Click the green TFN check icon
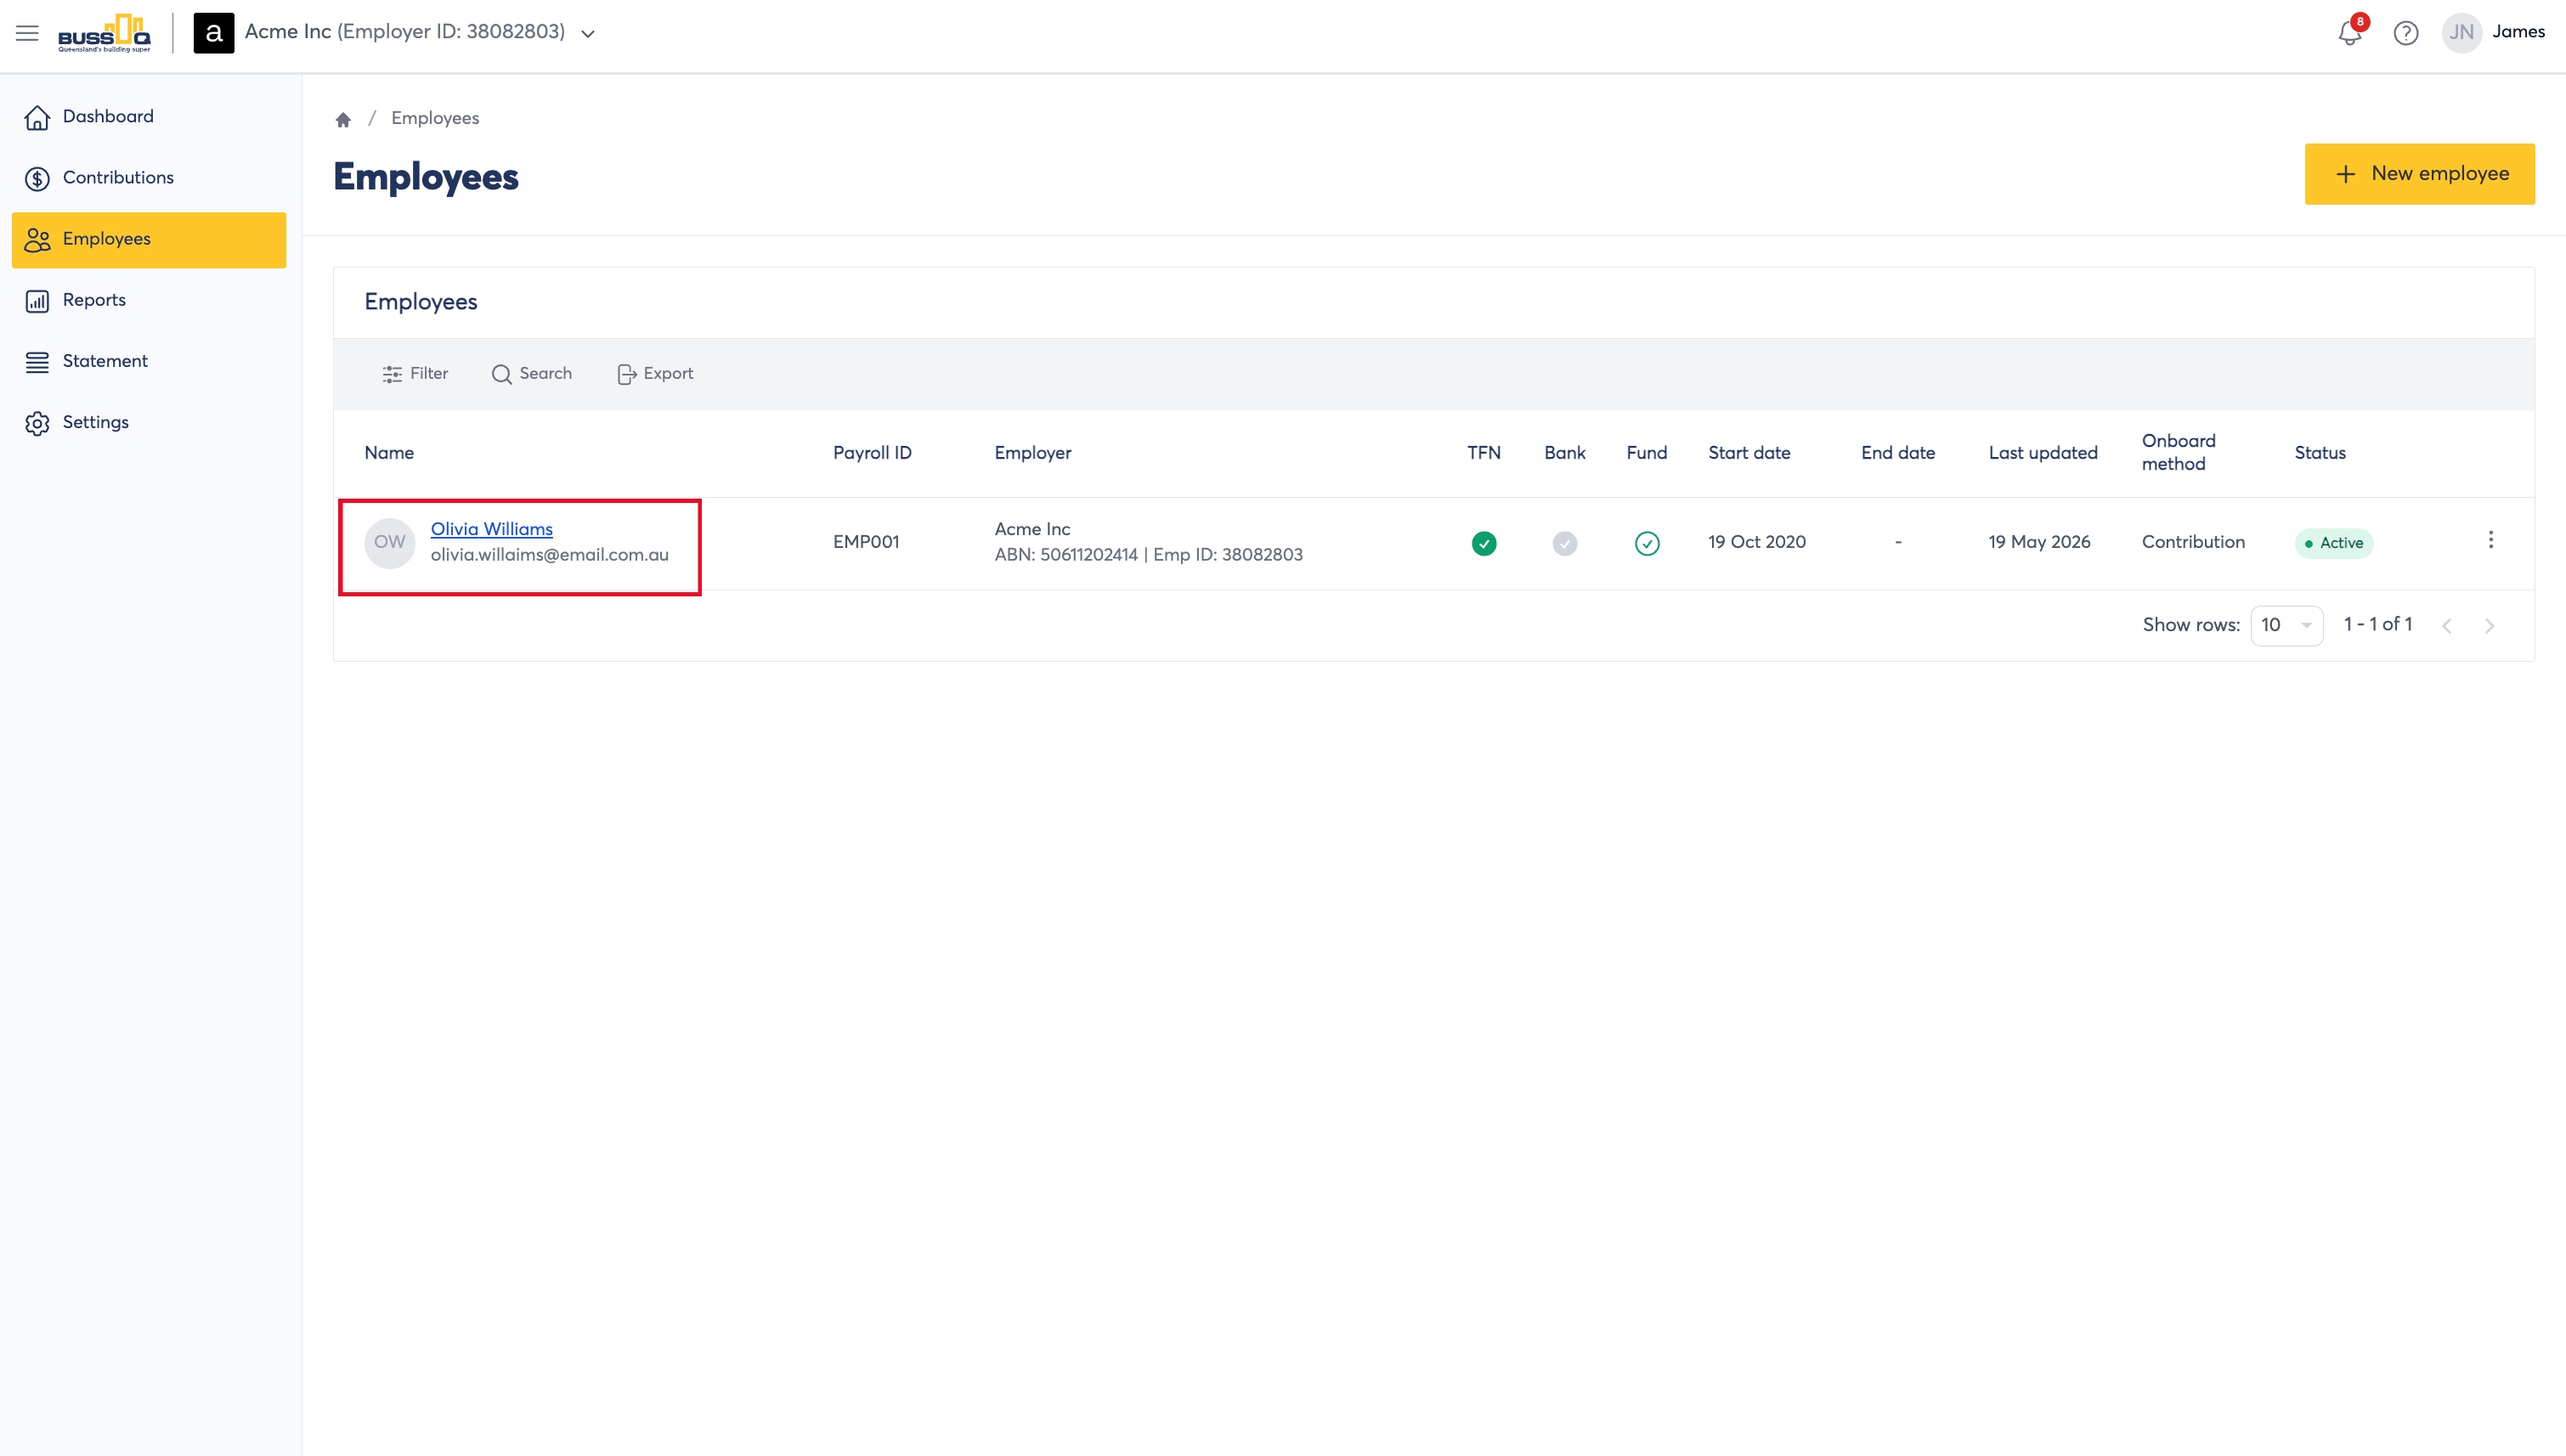The width and height of the screenshot is (2566, 1456). pyautogui.click(x=1483, y=543)
